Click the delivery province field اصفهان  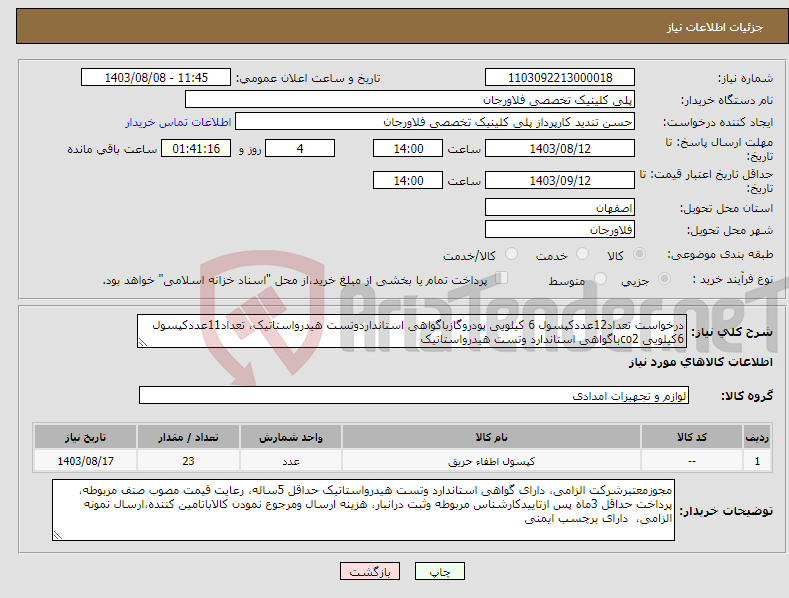[560, 207]
